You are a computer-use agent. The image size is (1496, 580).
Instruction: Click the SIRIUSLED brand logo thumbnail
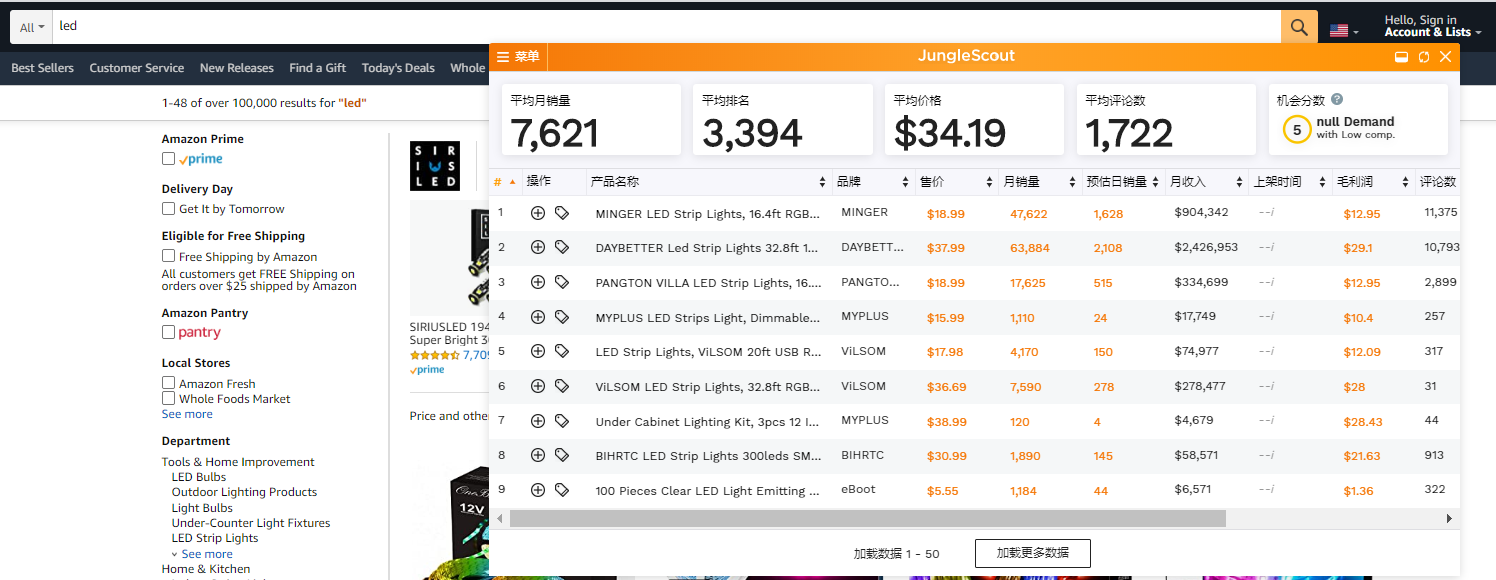coord(435,166)
